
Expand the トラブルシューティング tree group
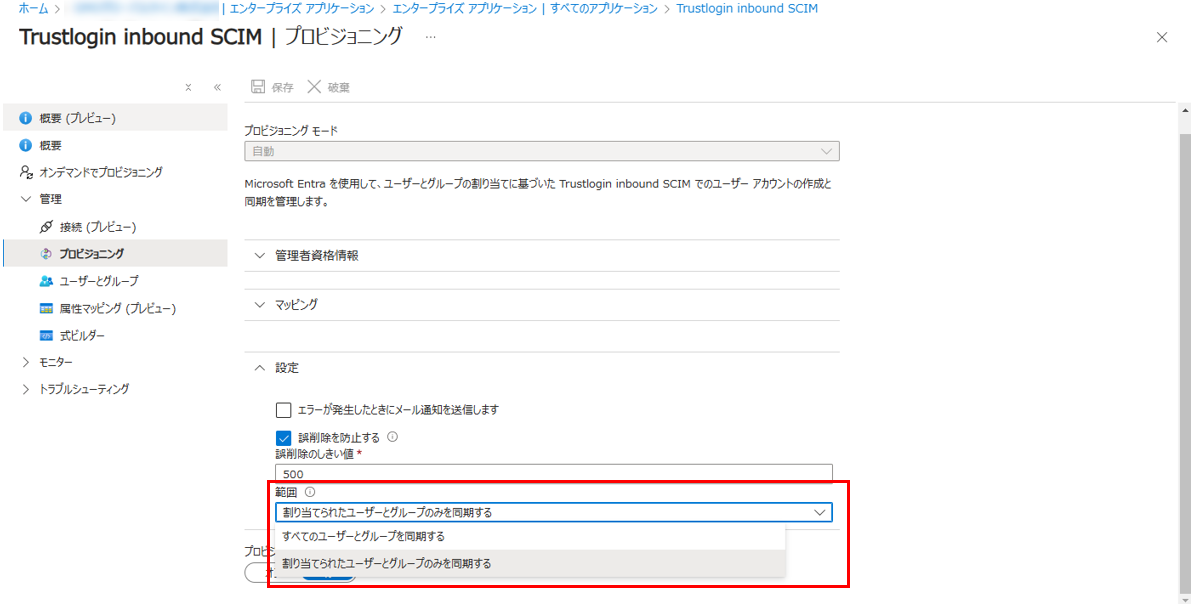click(x=26, y=388)
